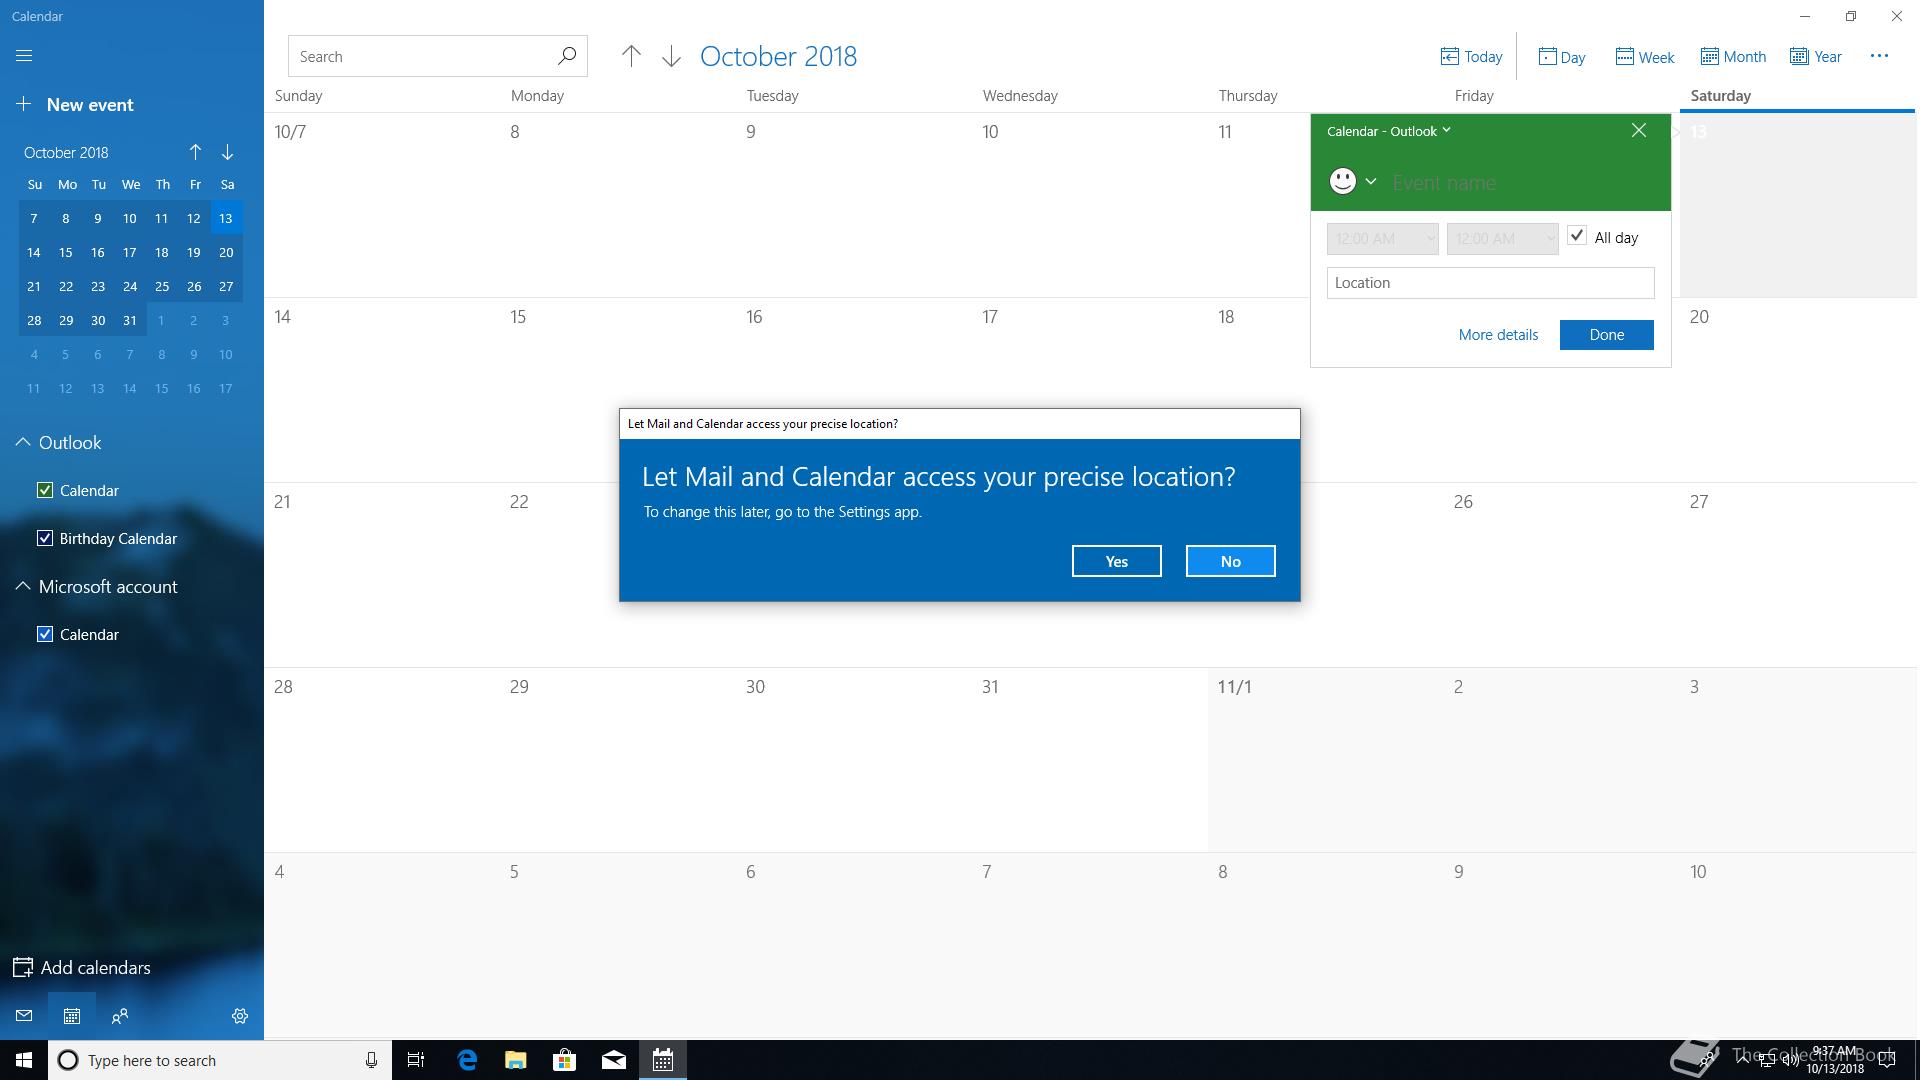The image size is (1920, 1080).
Task: Open the hamburger navigation menu
Action: (24, 56)
